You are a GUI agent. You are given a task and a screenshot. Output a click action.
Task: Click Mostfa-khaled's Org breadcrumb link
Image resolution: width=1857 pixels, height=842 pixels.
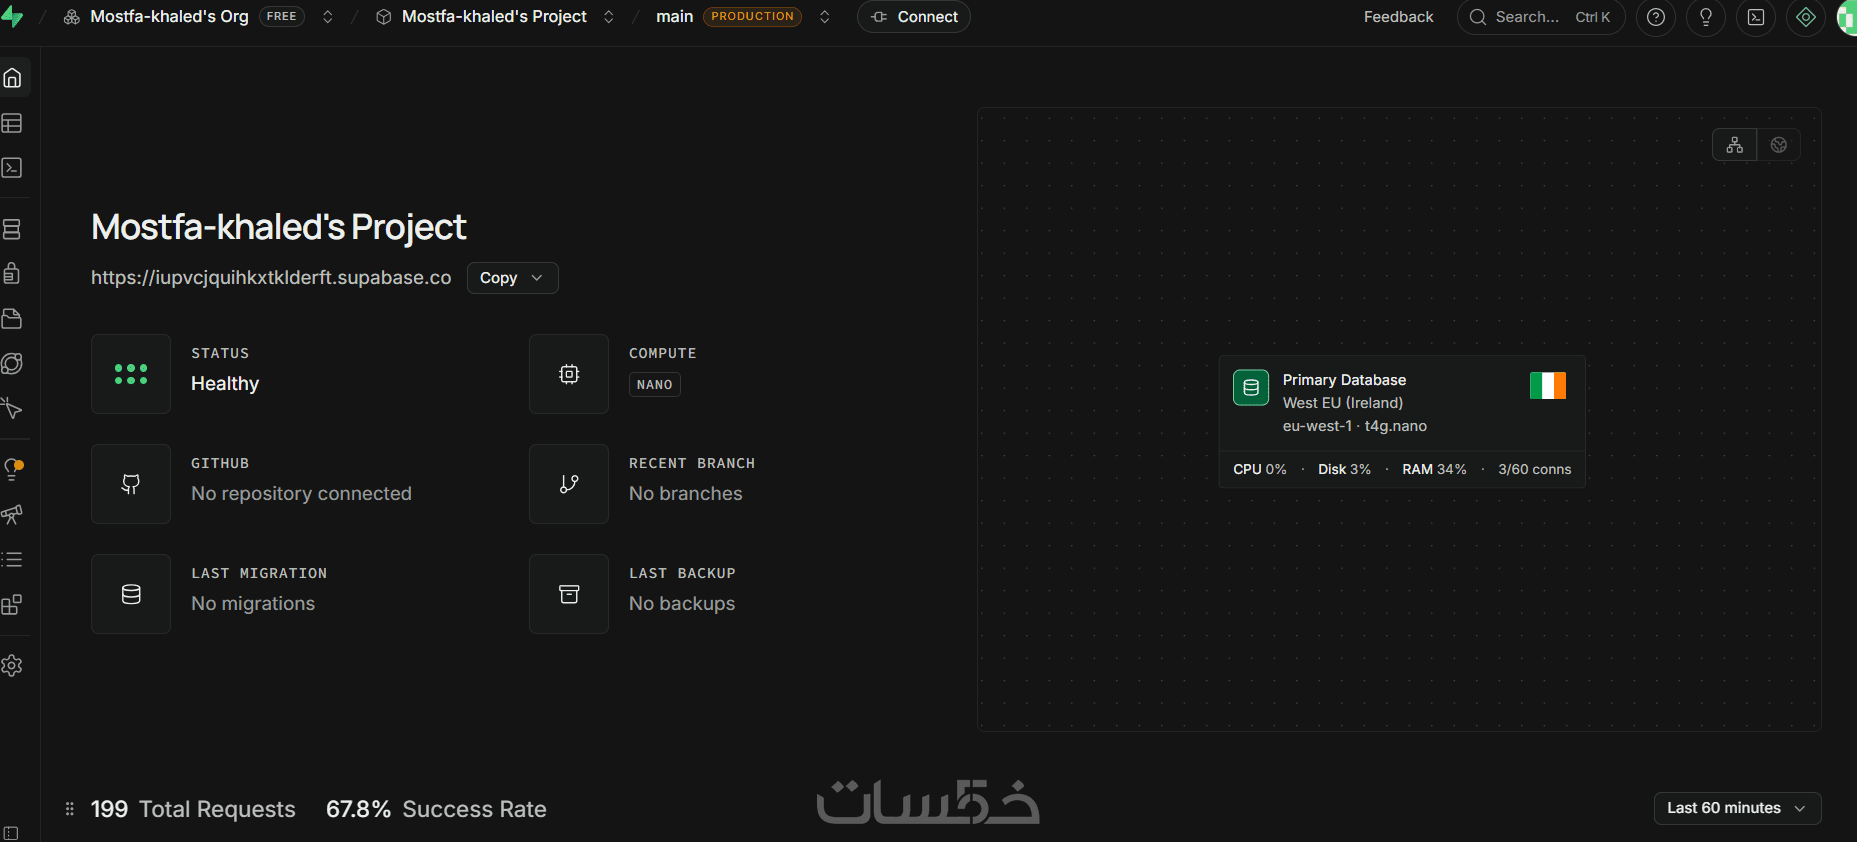click(169, 17)
